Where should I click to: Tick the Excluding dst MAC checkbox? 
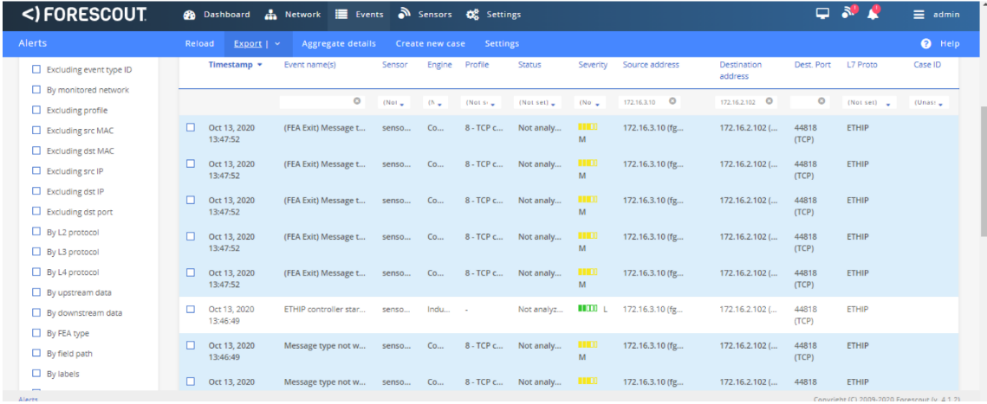(x=36, y=151)
